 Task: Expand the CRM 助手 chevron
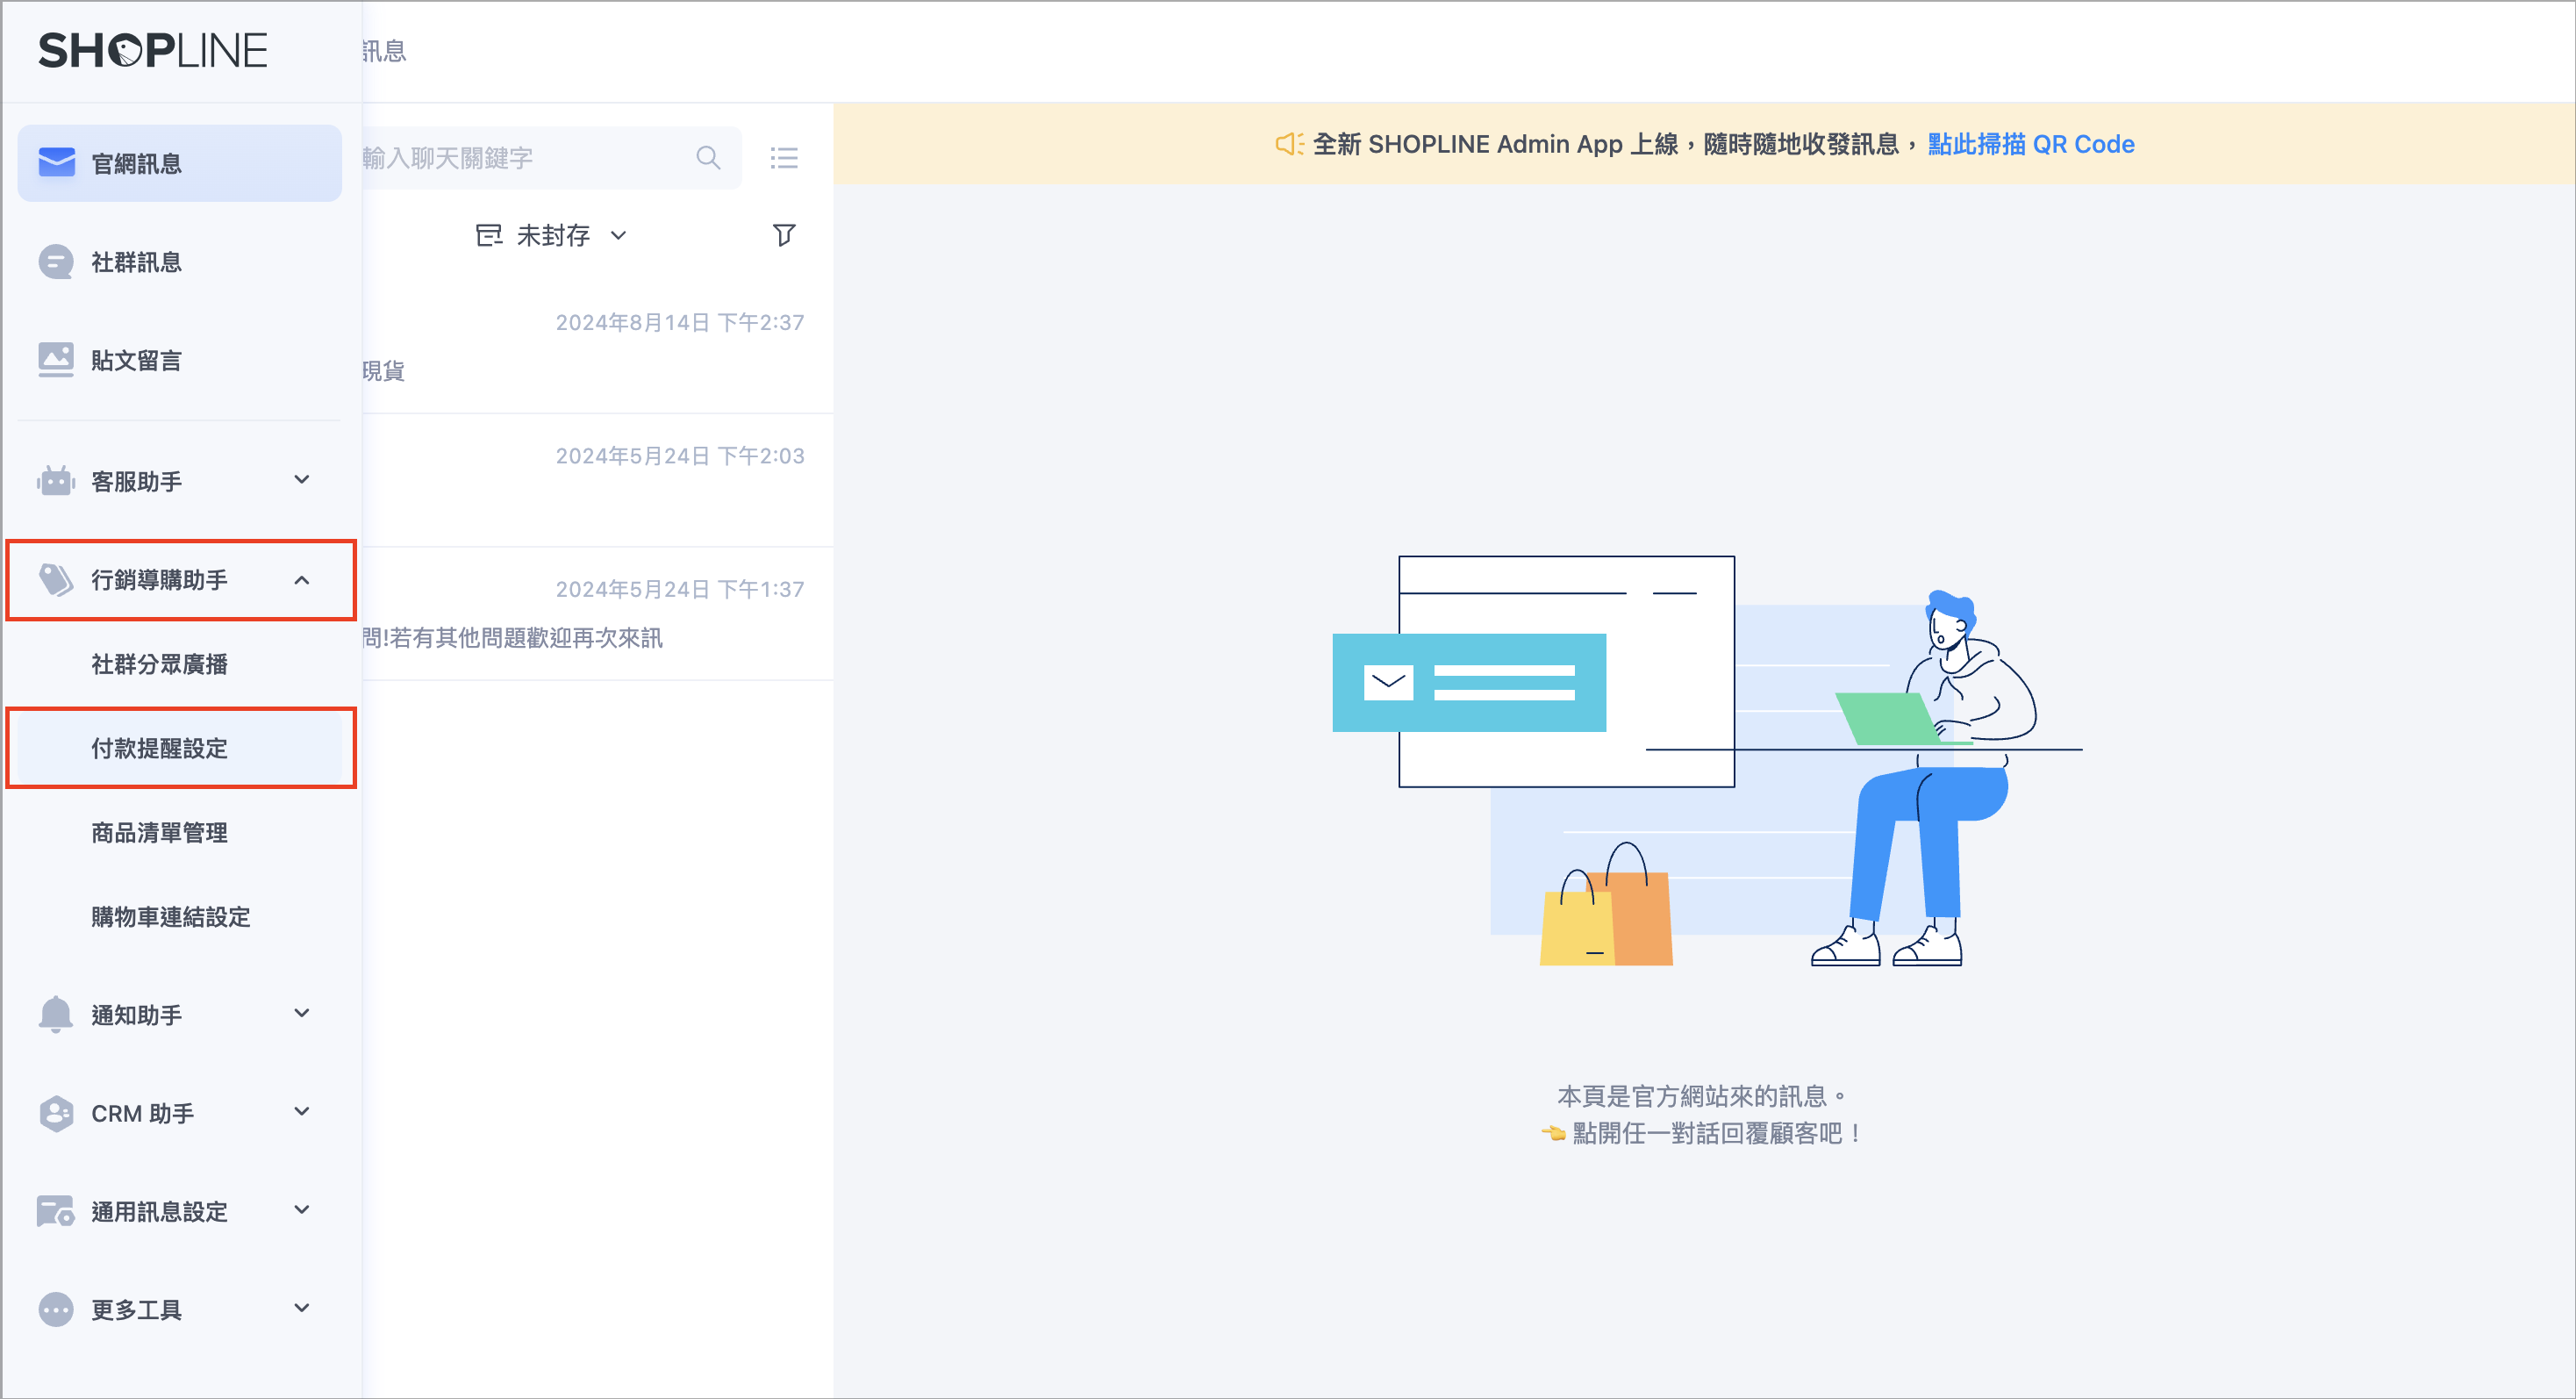302,1111
